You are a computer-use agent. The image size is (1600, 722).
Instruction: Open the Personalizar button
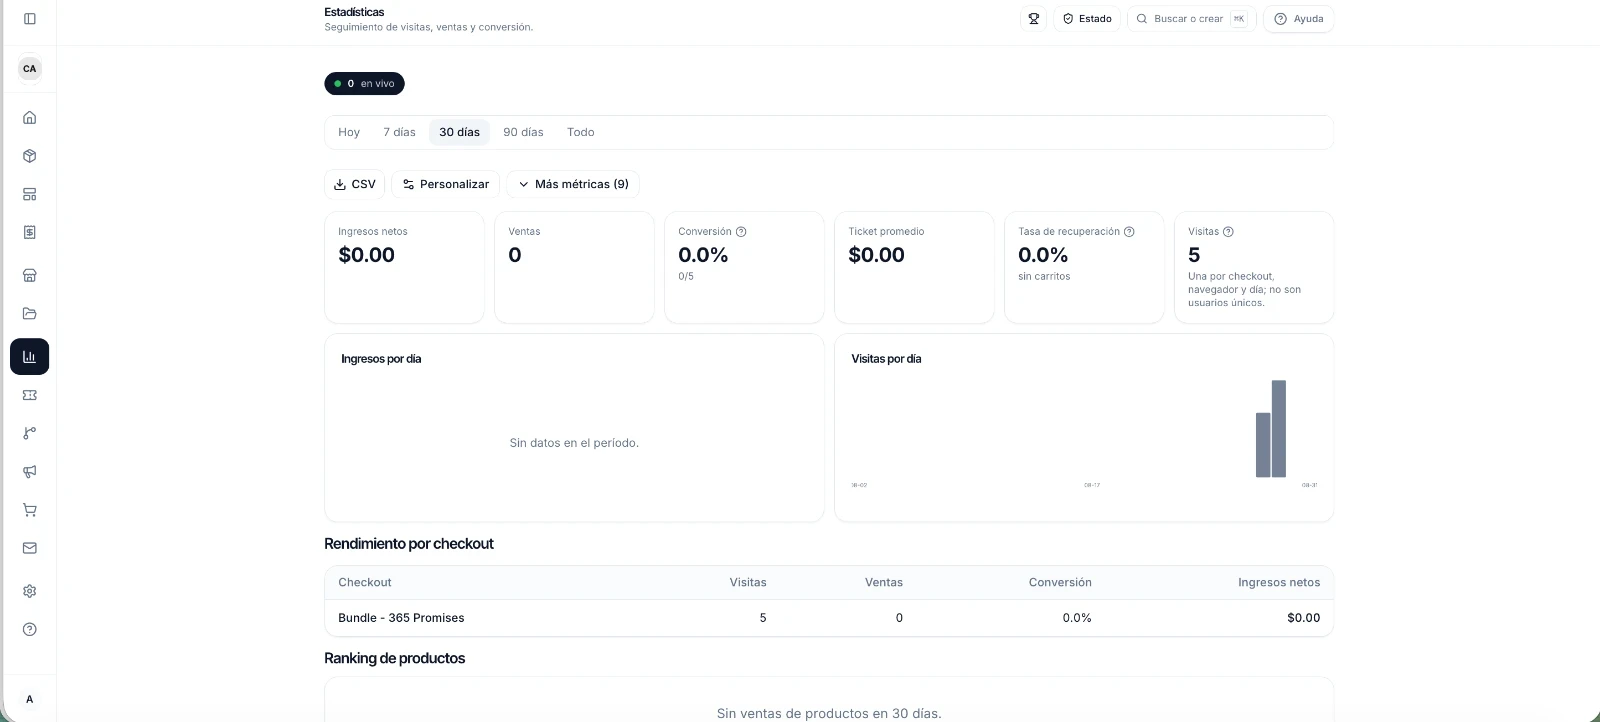coord(446,184)
